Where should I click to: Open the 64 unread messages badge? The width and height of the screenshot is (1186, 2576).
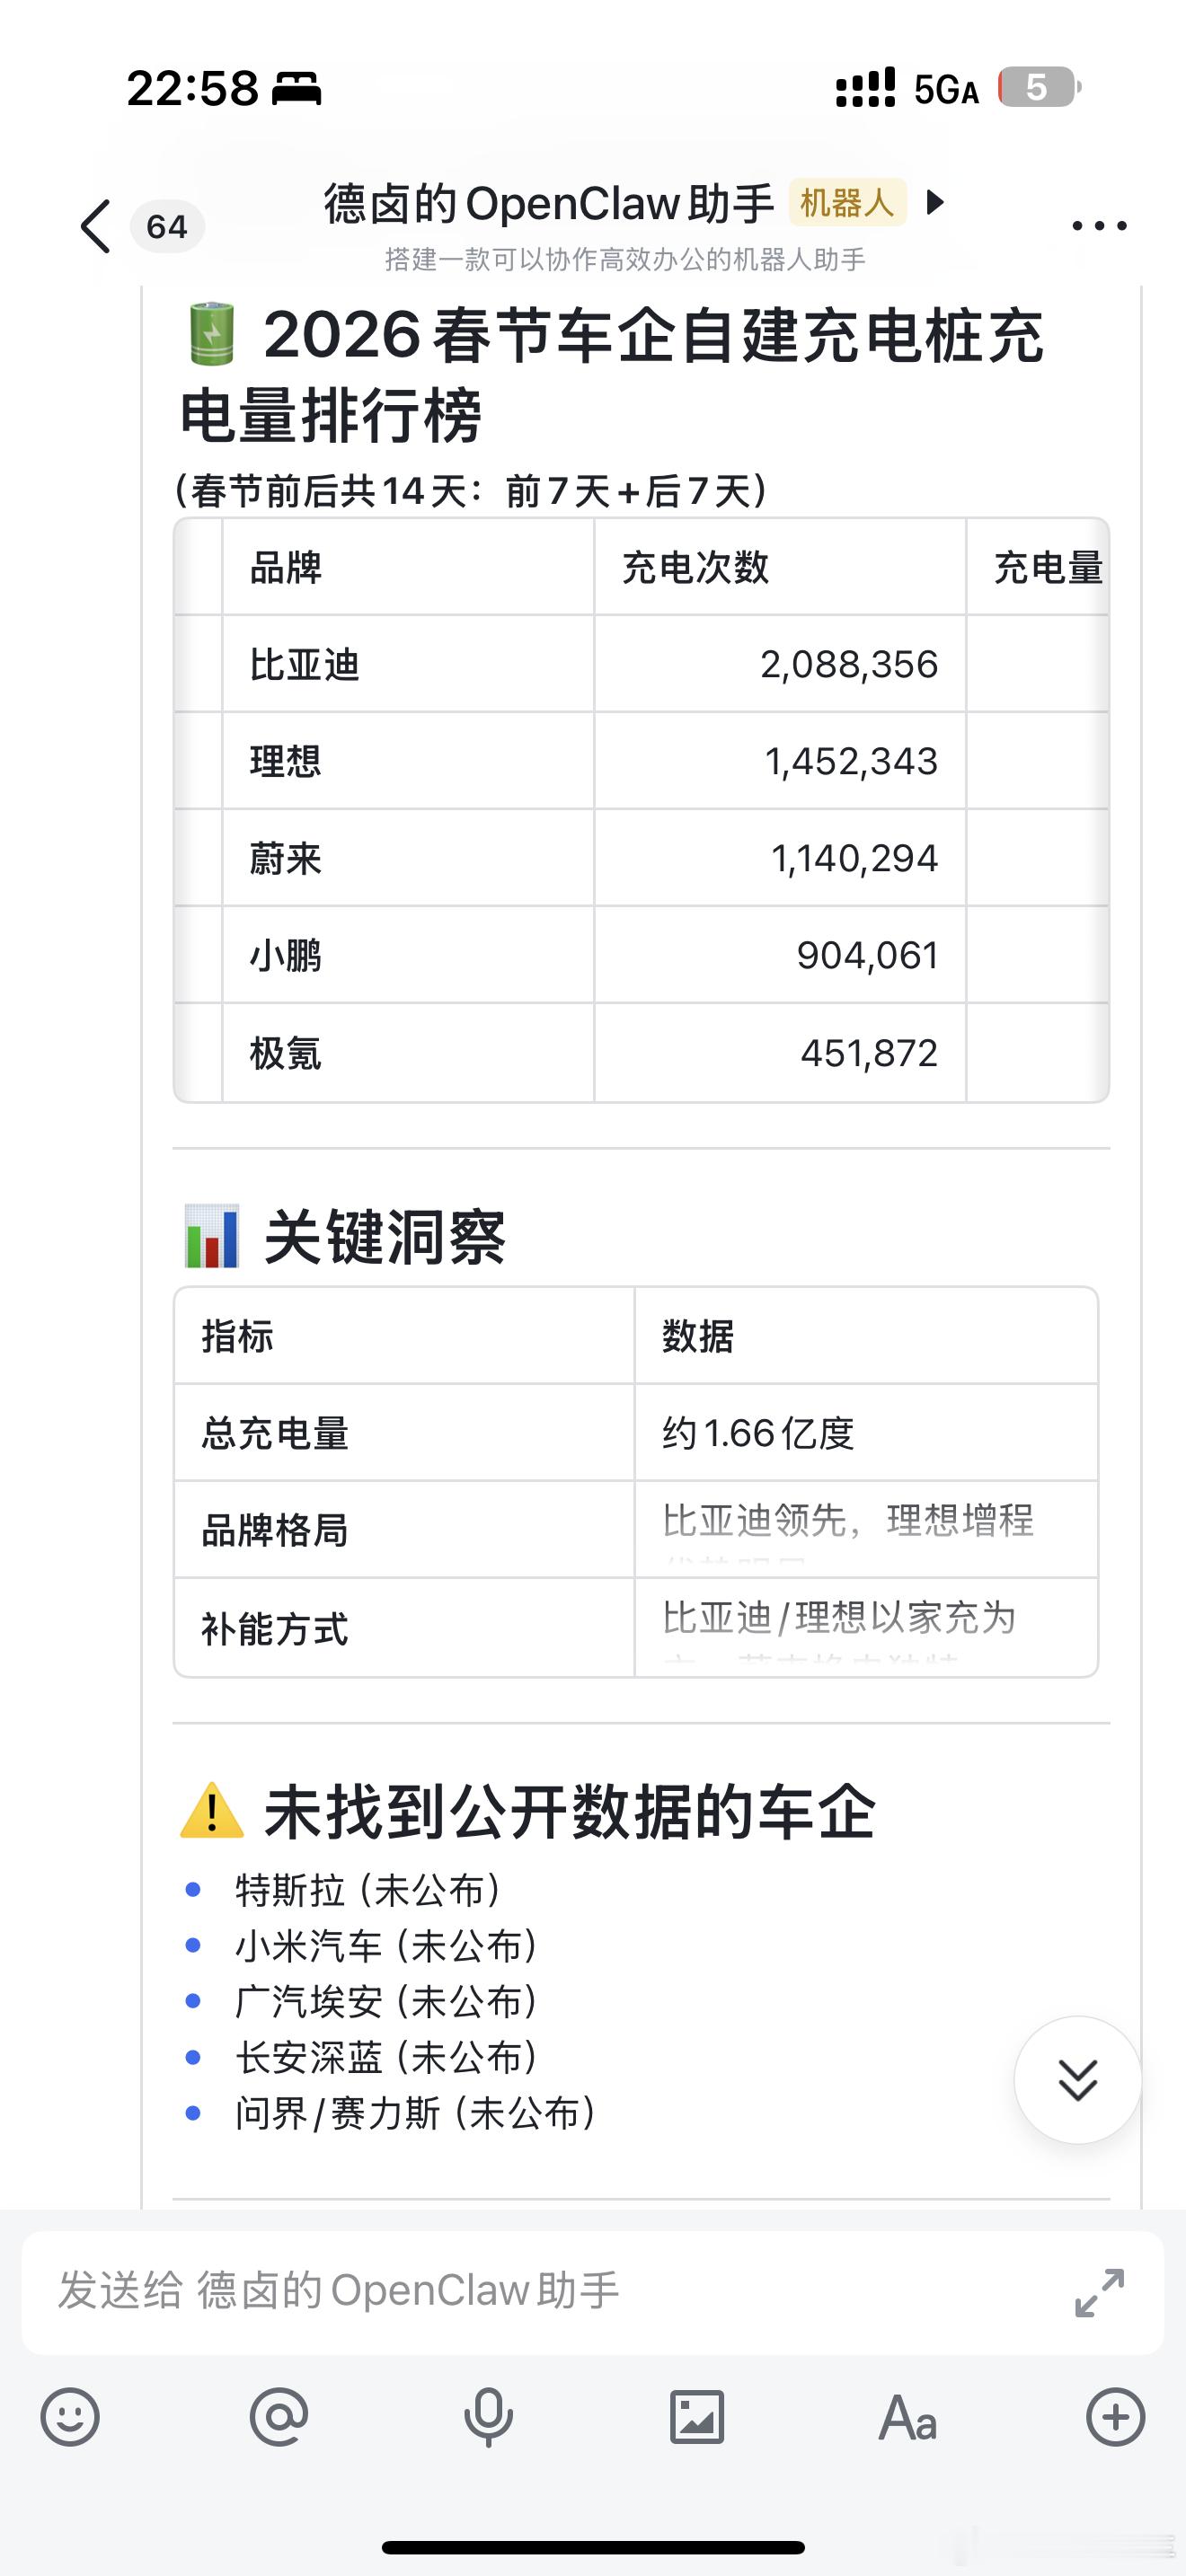pyautogui.click(x=167, y=227)
